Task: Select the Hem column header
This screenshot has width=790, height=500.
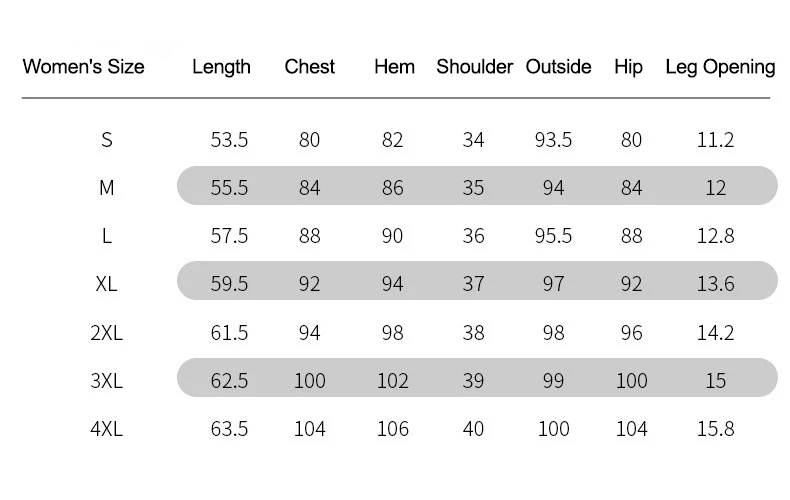Action: [x=394, y=67]
